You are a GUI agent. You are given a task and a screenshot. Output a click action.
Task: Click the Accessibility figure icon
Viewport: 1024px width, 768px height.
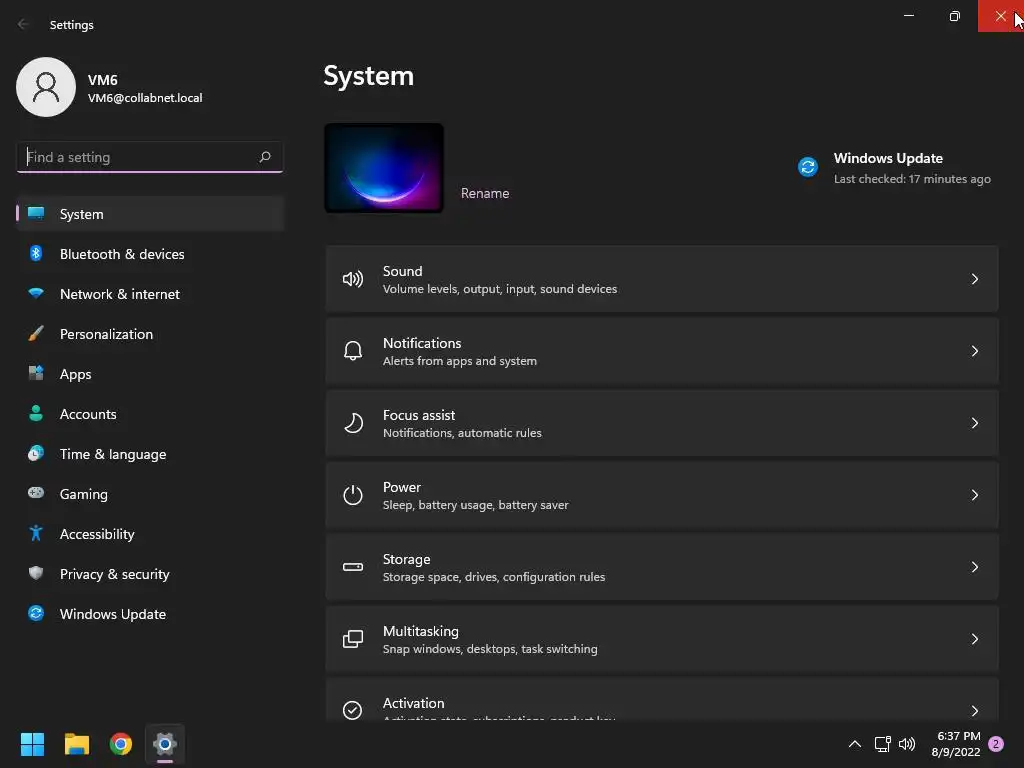click(36, 534)
